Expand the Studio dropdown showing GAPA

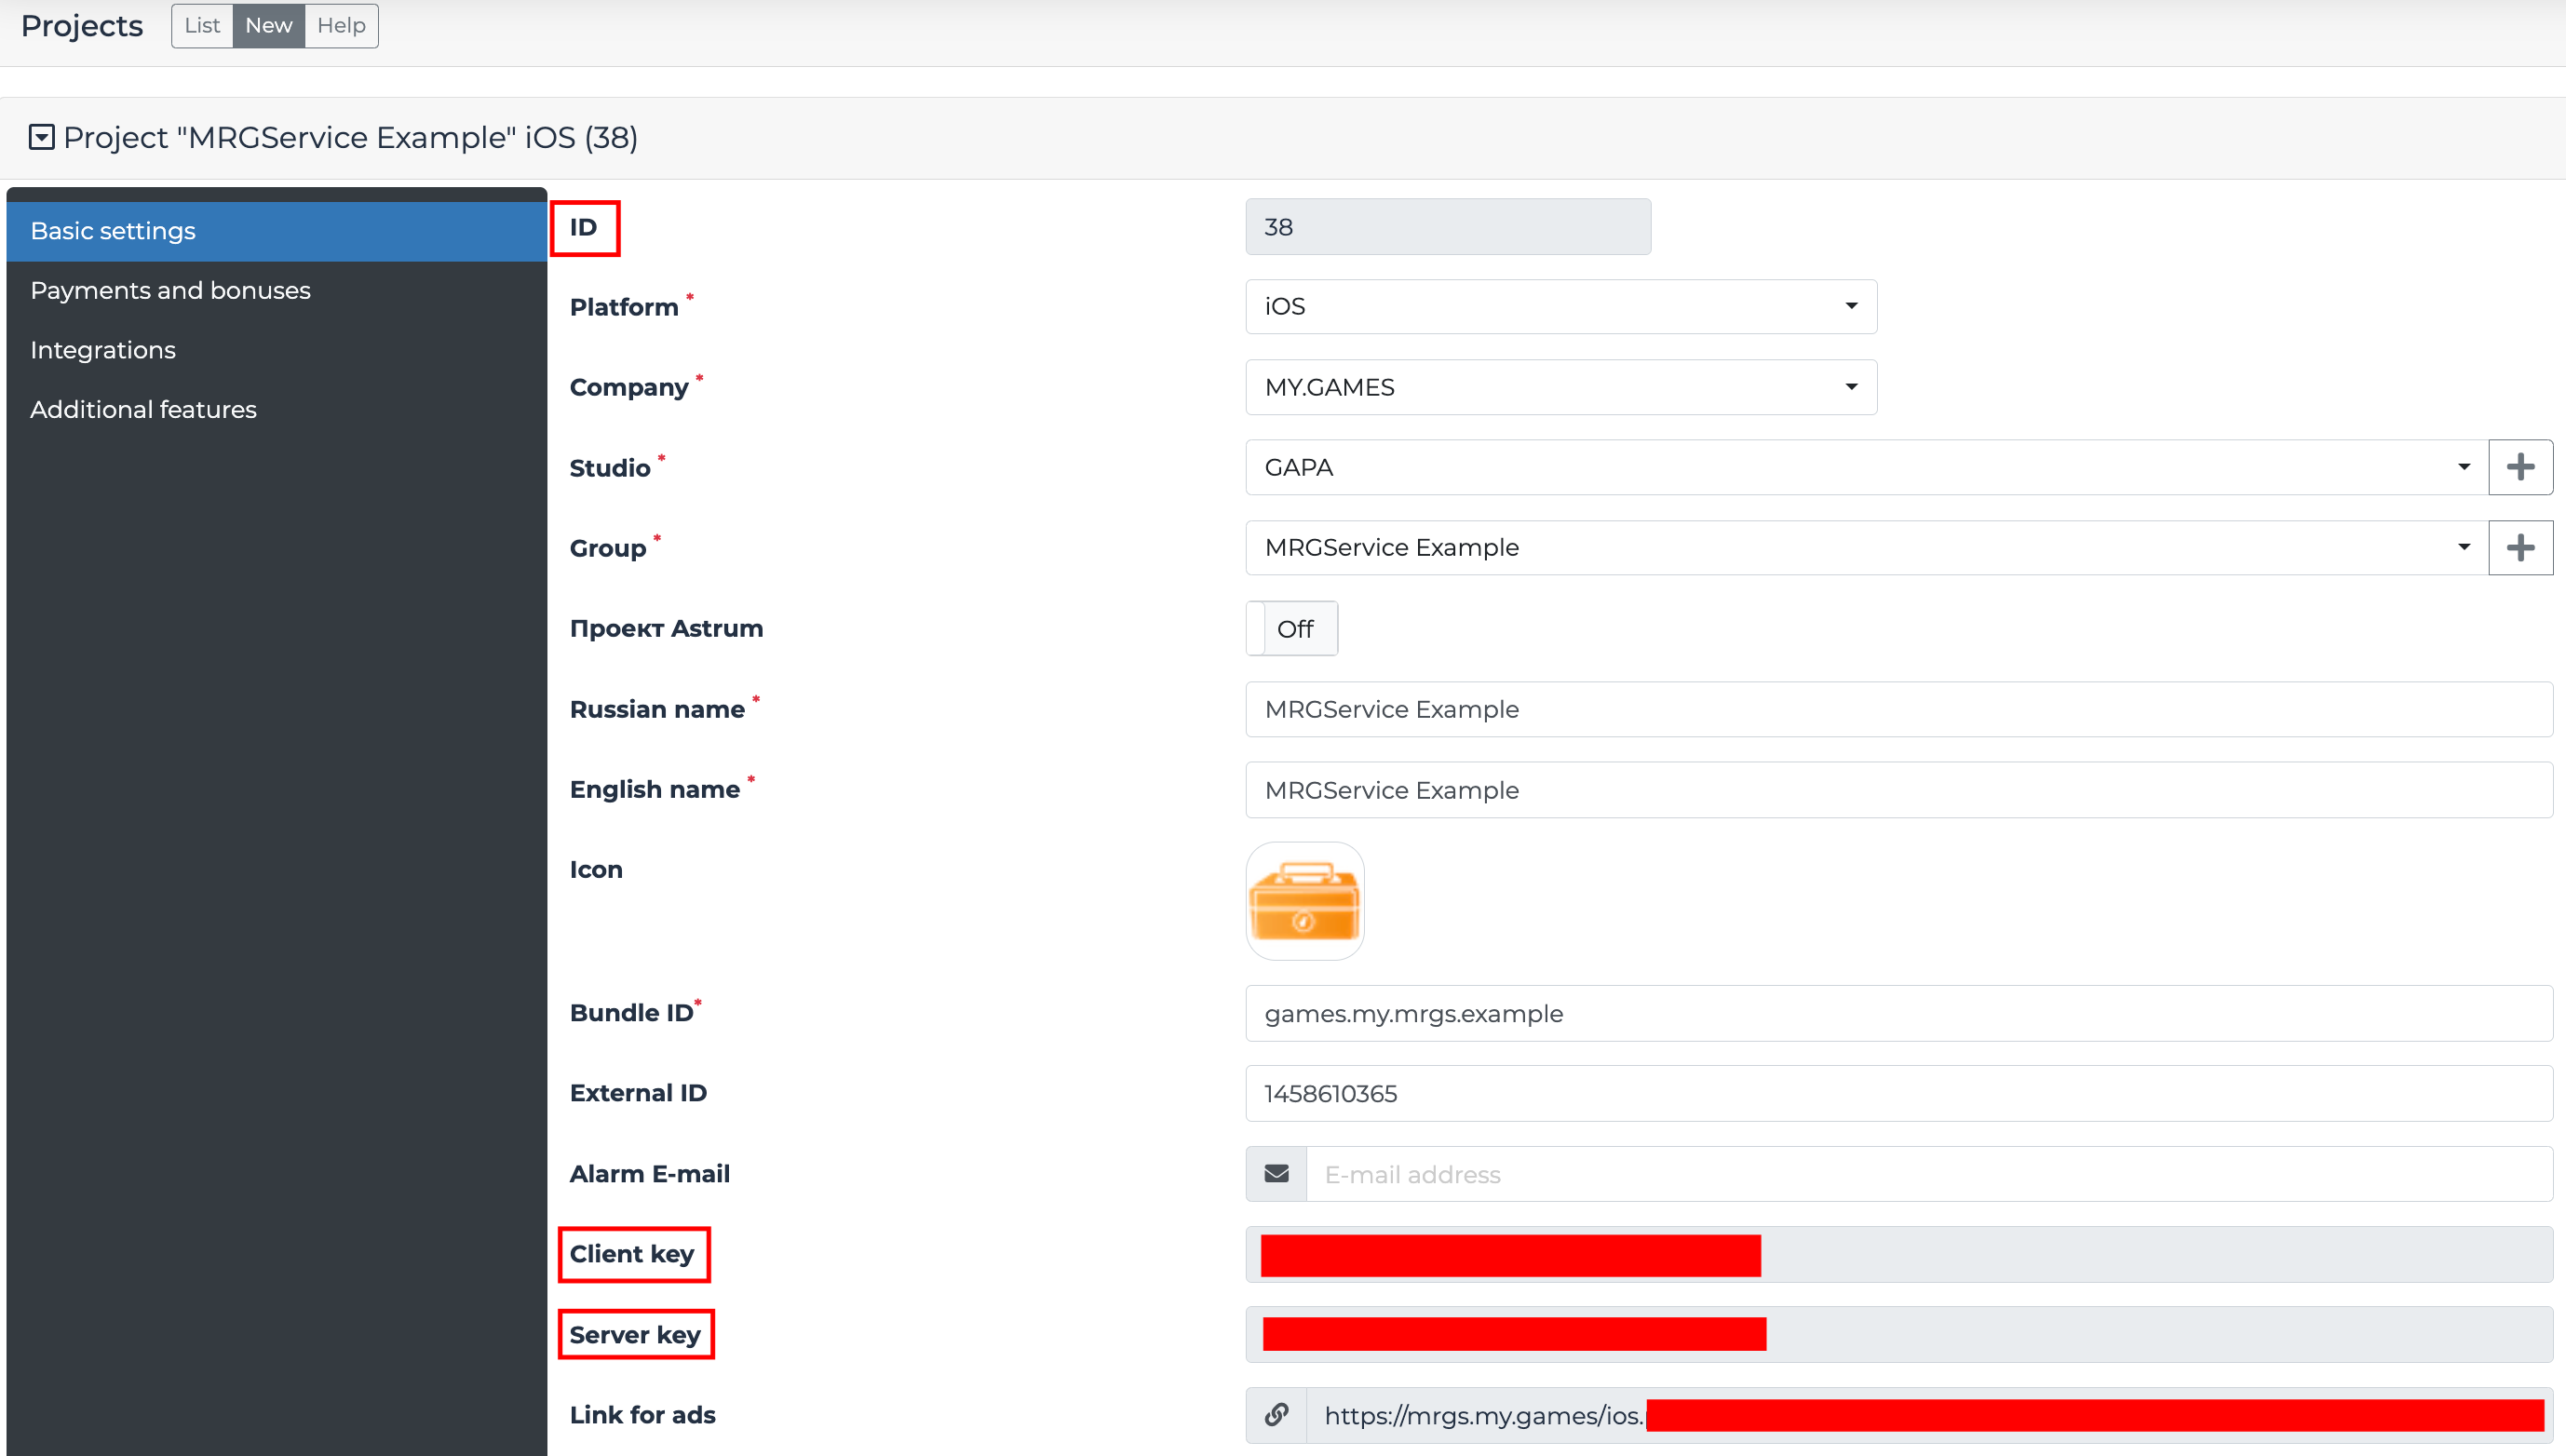click(1865, 467)
